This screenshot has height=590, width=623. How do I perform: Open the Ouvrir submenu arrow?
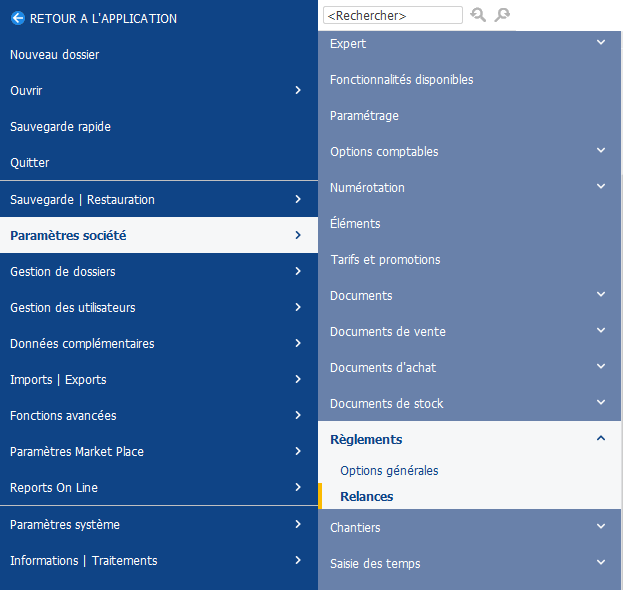coord(298,90)
